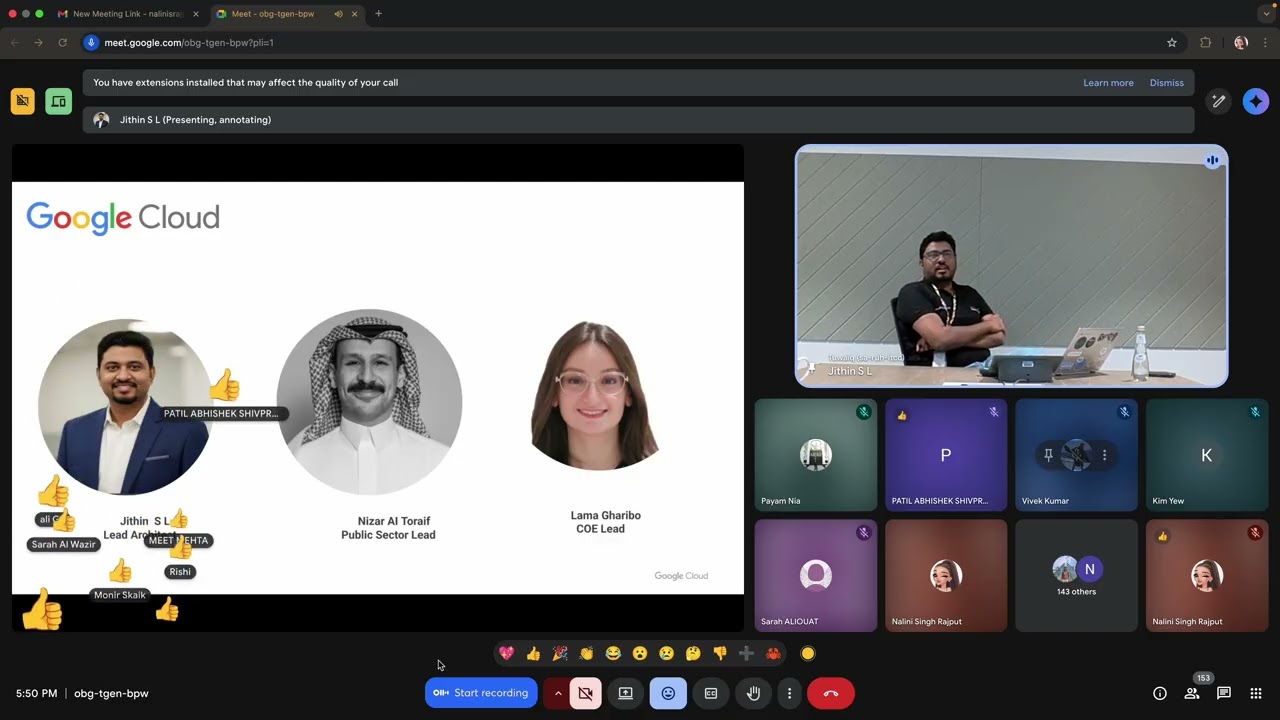This screenshot has width=1280, height=720.
Task: Raise your hand
Action: click(x=753, y=693)
